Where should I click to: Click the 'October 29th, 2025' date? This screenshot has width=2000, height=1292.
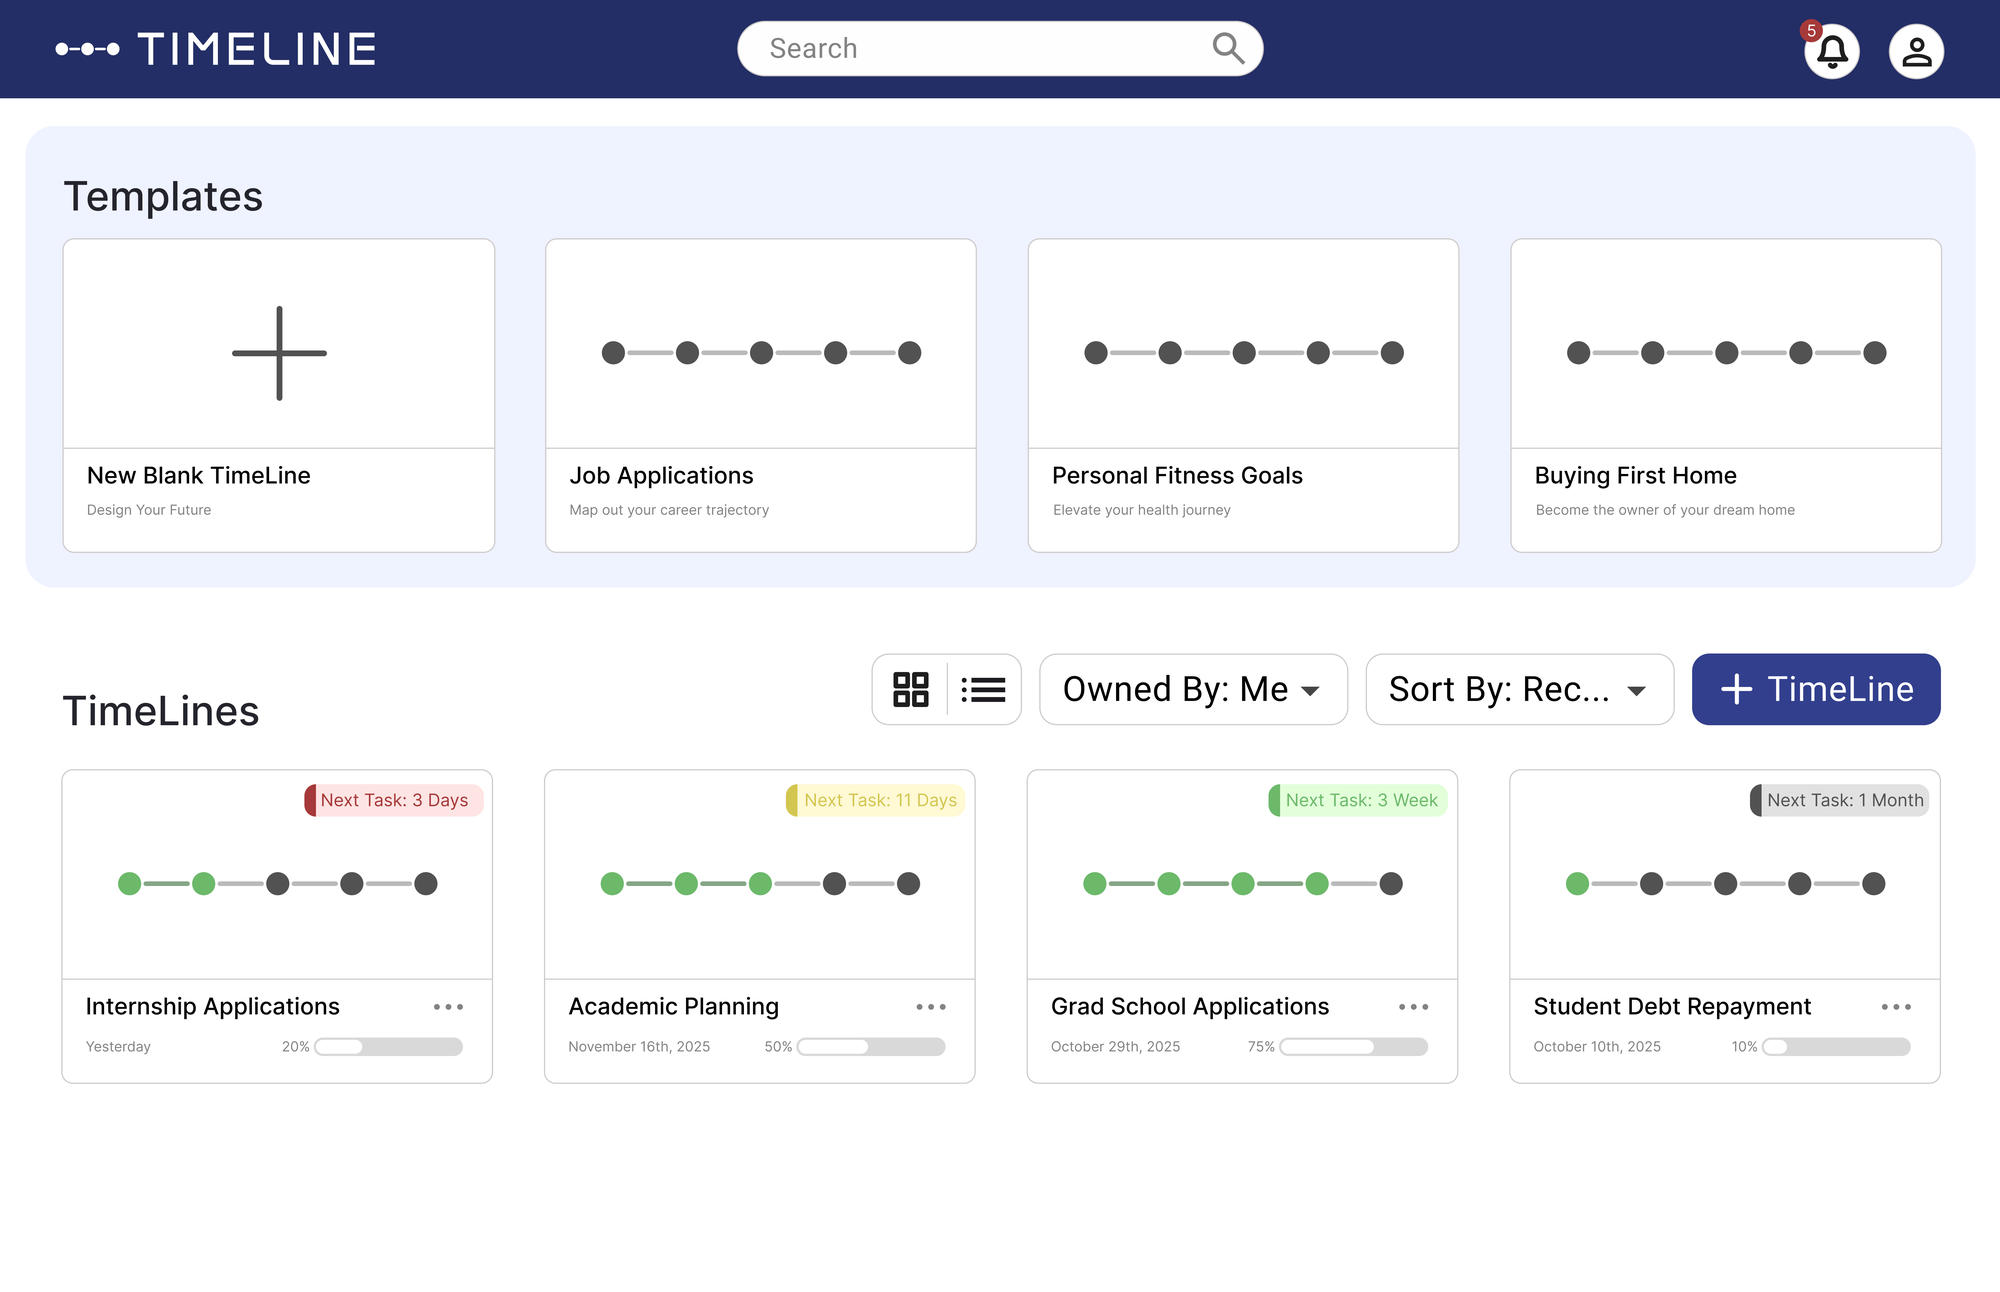coord(1115,1047)
